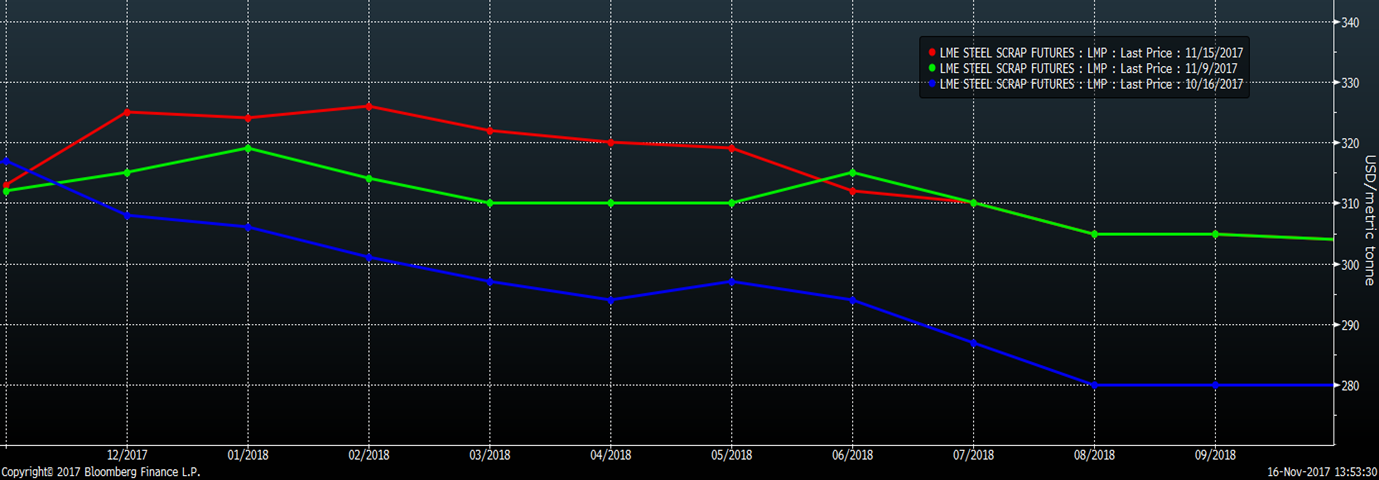Click the red data point at 02/2018
This screenshot has height=480, width=1379.
click(369, 106)
